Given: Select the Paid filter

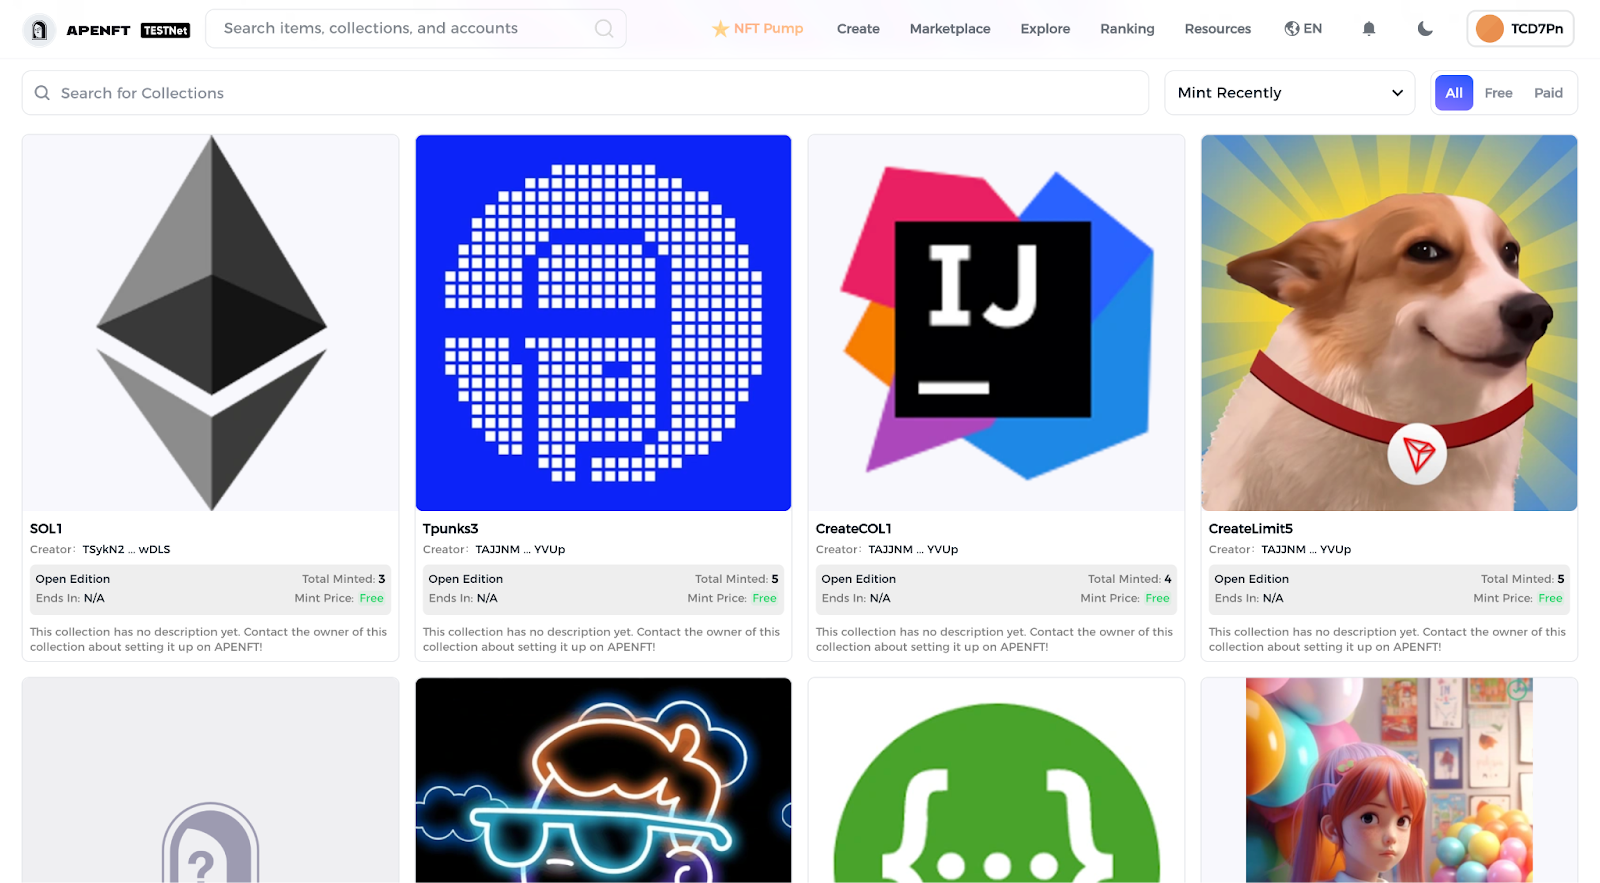Looking at the screenshot, I should pyautogui.click(x=1548, y=93).
